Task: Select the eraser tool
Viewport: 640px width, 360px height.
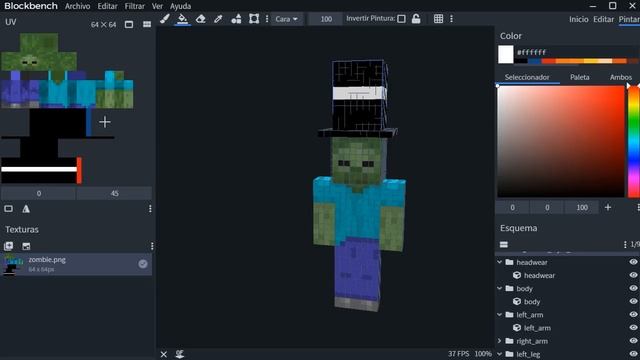Action: click(x=200, y=19)
